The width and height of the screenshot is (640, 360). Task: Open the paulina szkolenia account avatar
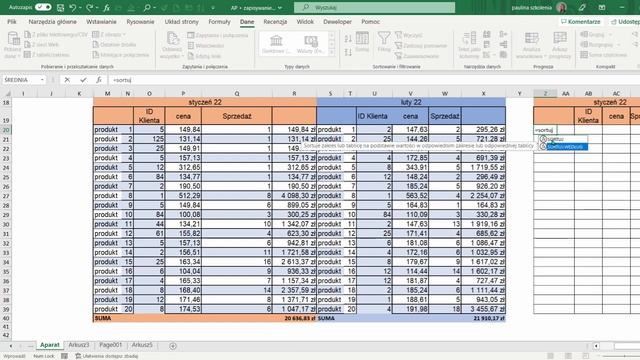coord(562,7)
